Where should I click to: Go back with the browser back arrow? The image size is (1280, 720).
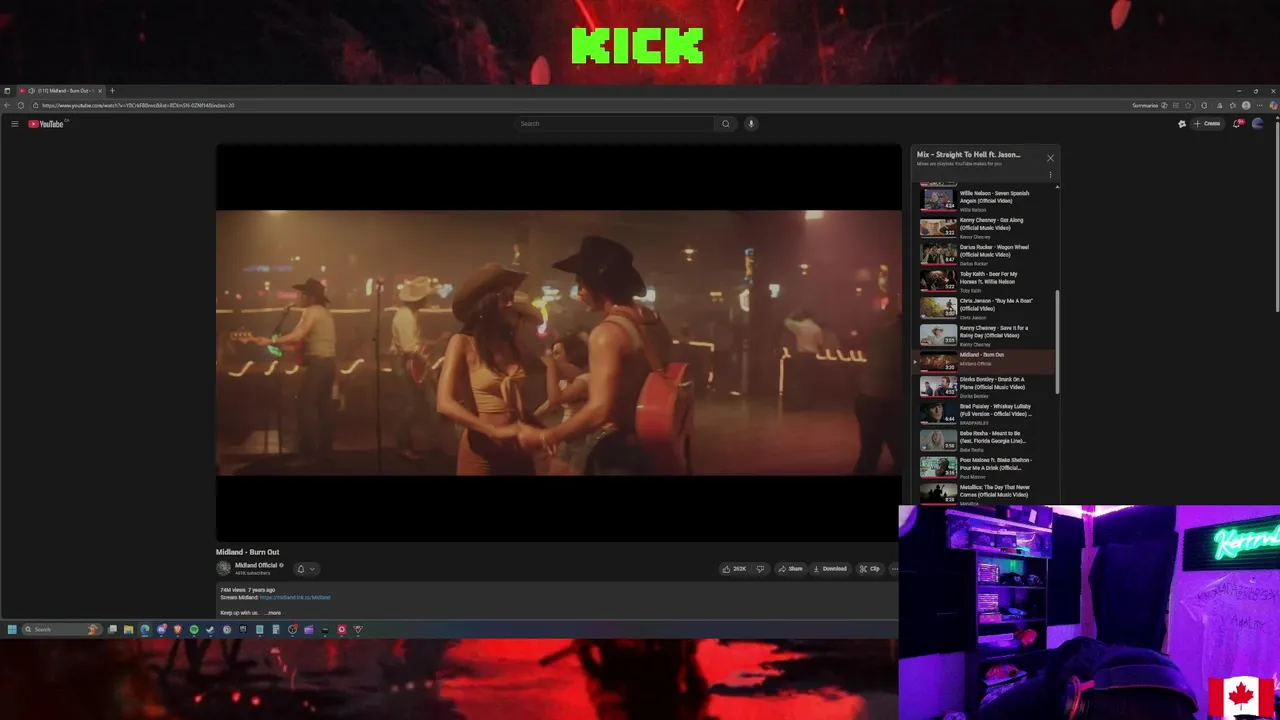tap(8, 105)
